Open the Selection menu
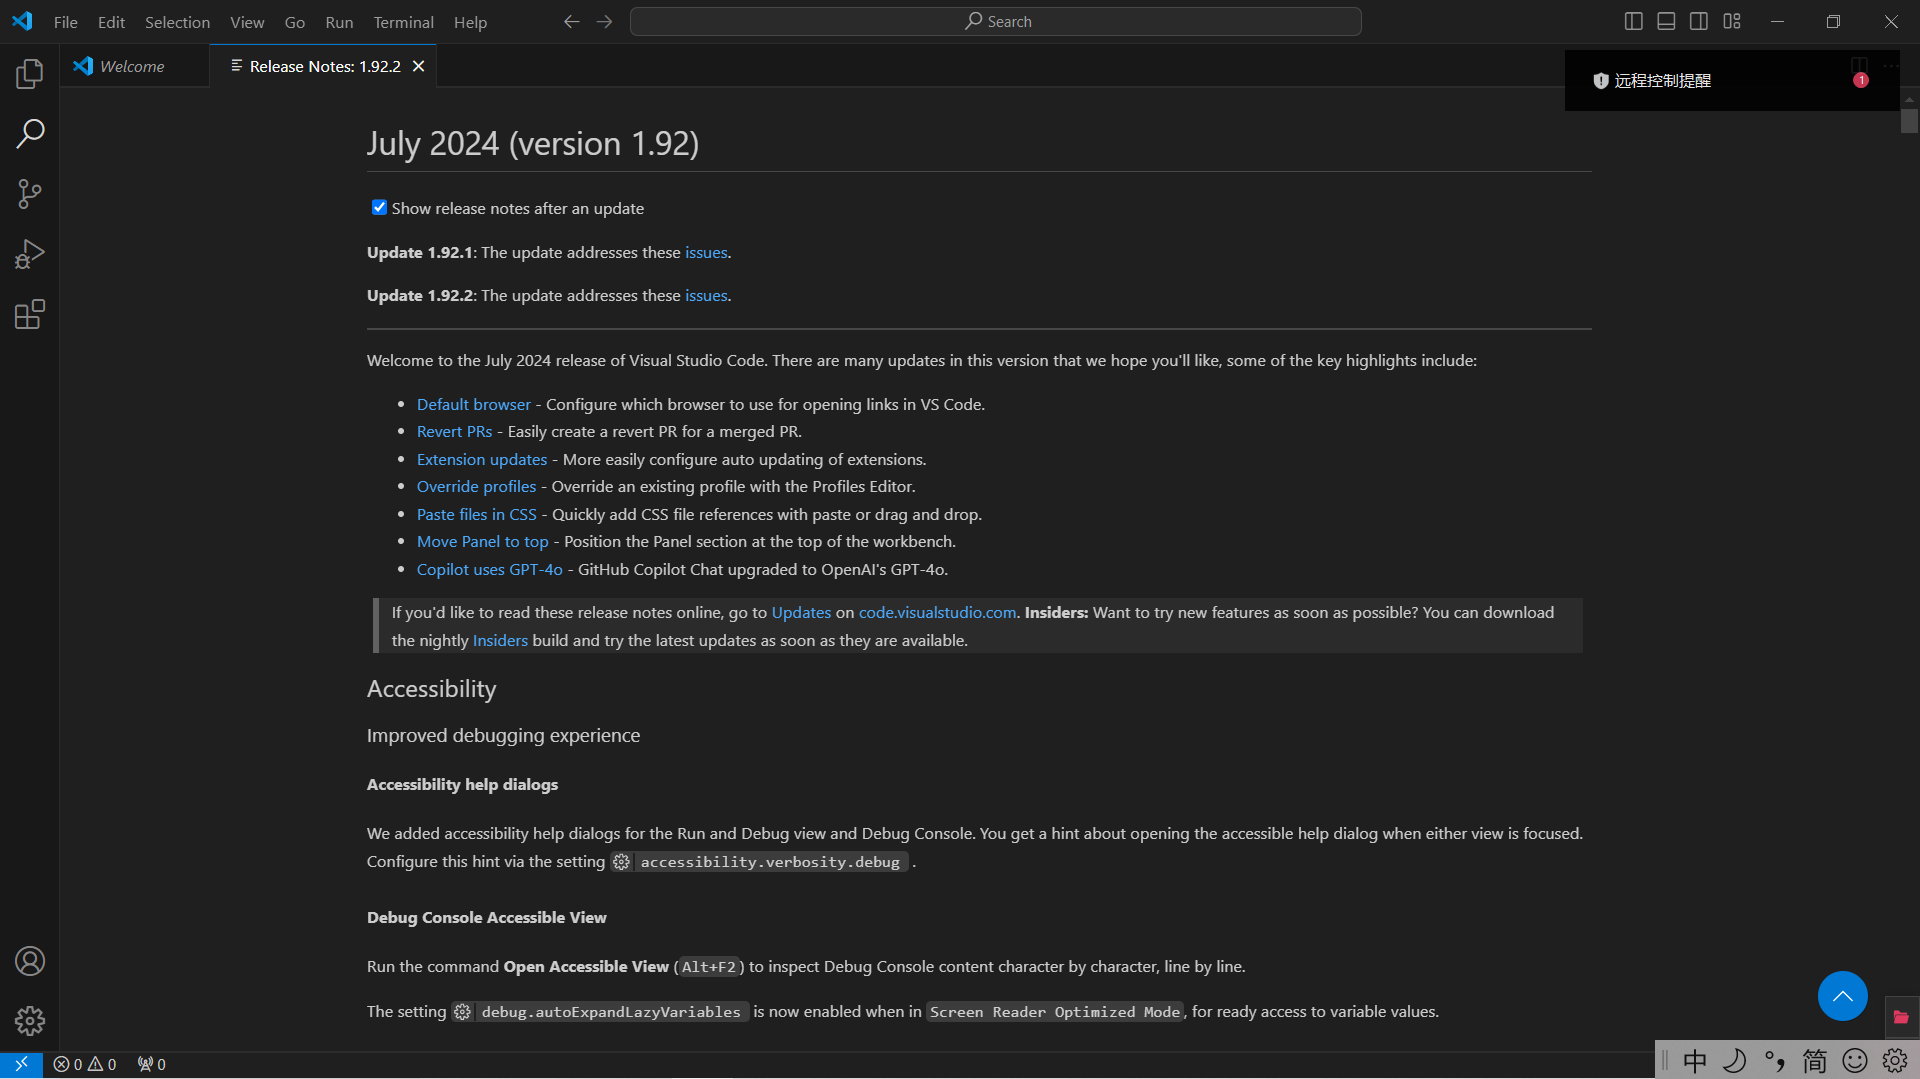1920x1079 pixels. tap(177, 22)
